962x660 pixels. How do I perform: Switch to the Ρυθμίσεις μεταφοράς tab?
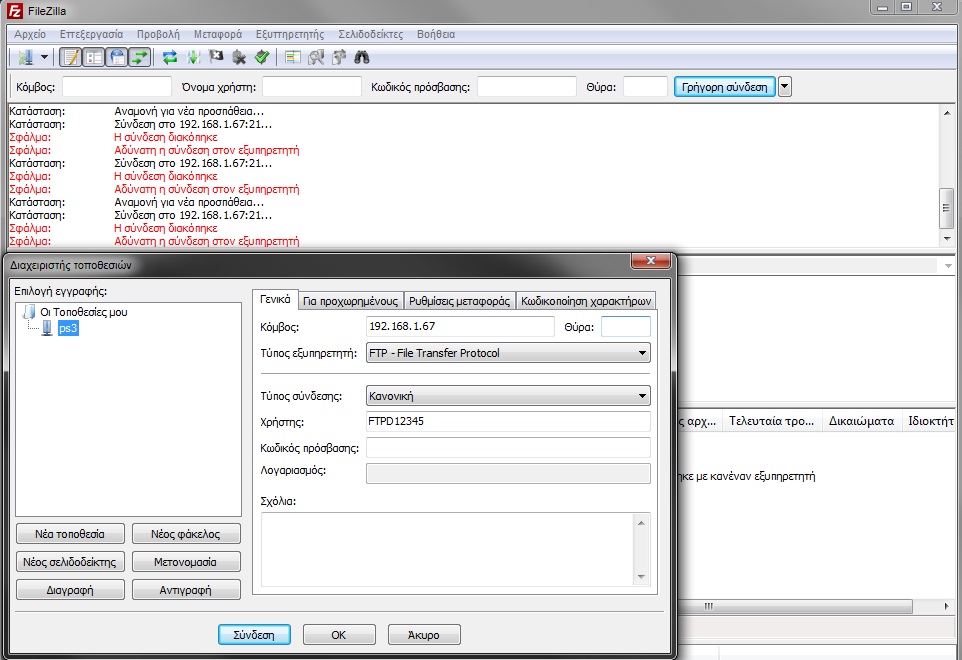point(460,301)
